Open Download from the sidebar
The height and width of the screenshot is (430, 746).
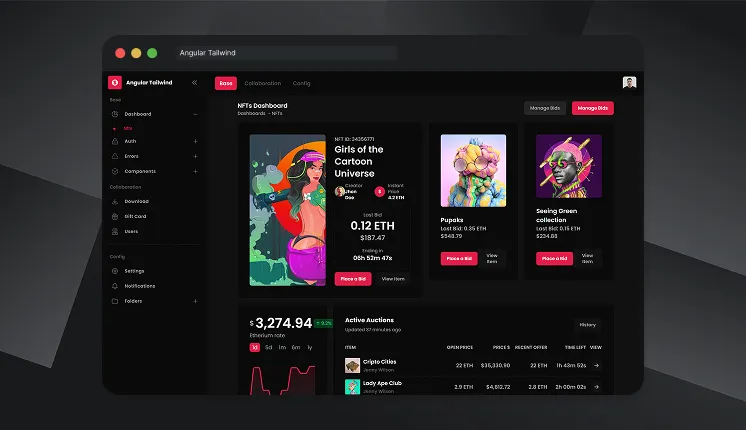pos(136,201)
